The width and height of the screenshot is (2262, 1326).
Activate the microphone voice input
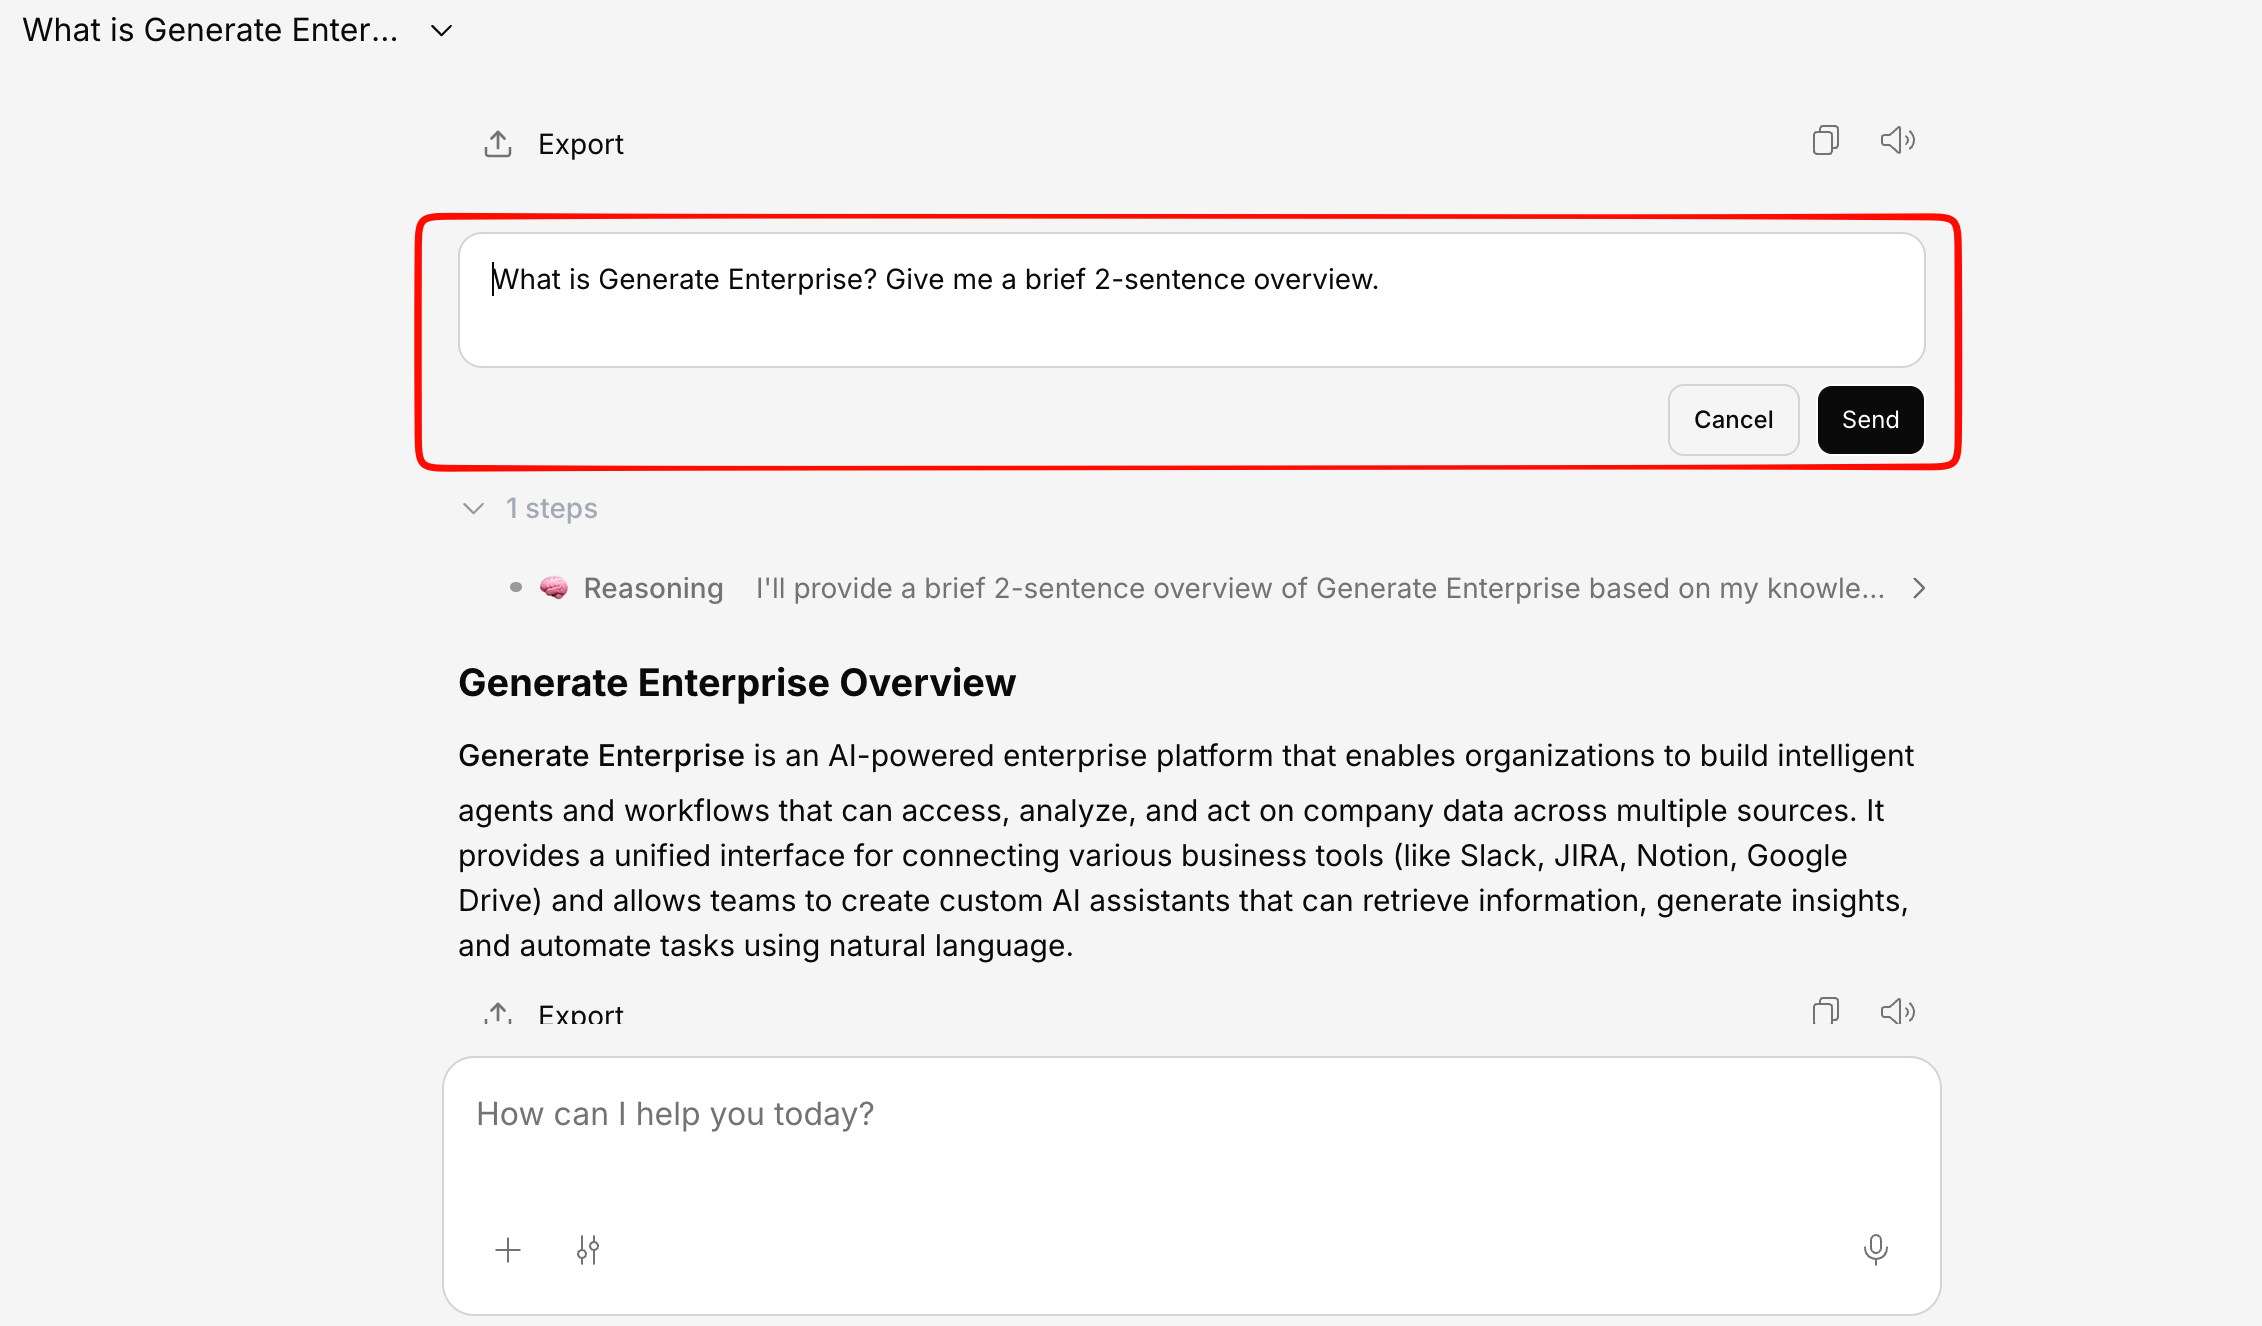1875,1249
